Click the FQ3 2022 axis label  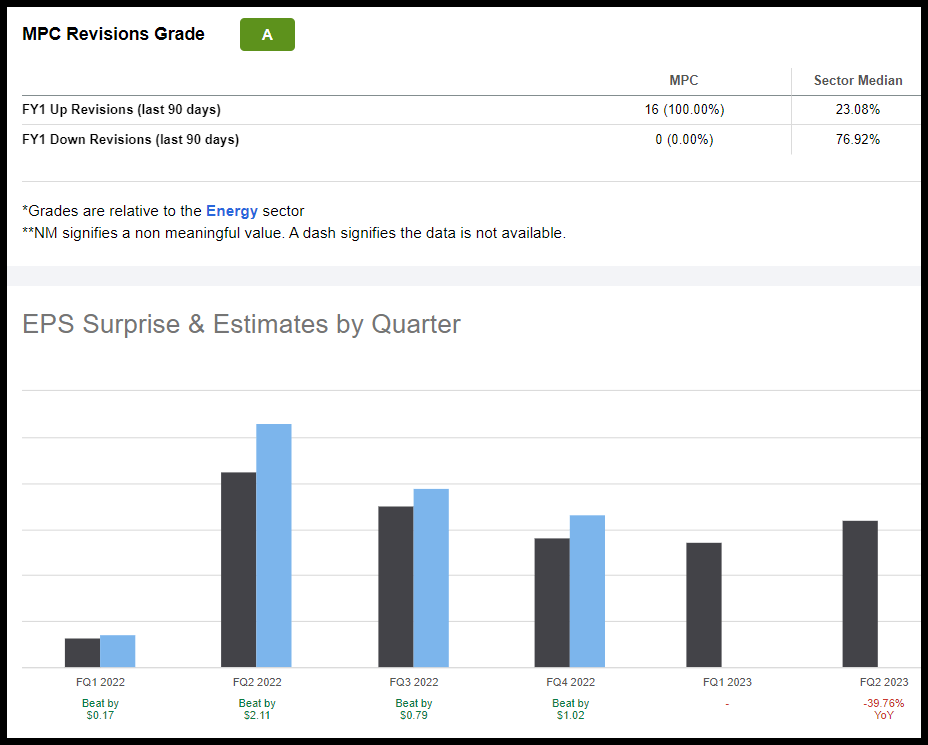pyautogui.click(x=414, y=682)
